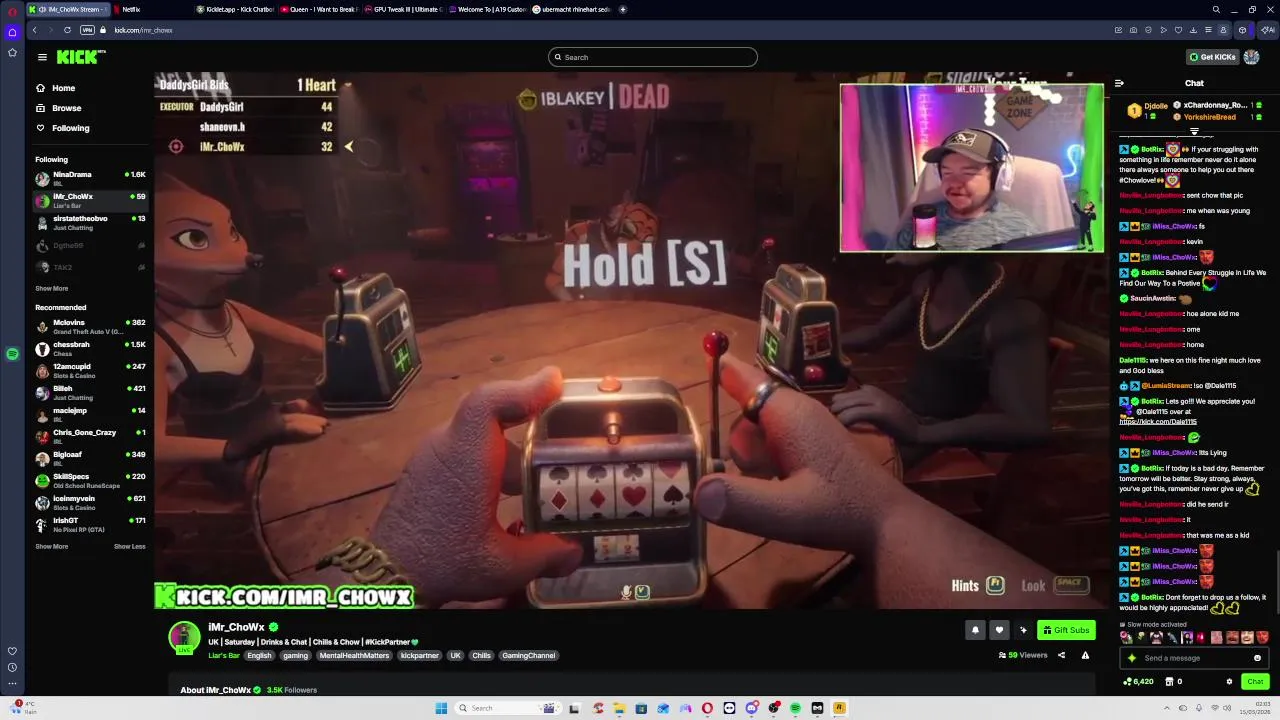
Task: Show hidden system tray icons
Action: (x=1167, y=708)
